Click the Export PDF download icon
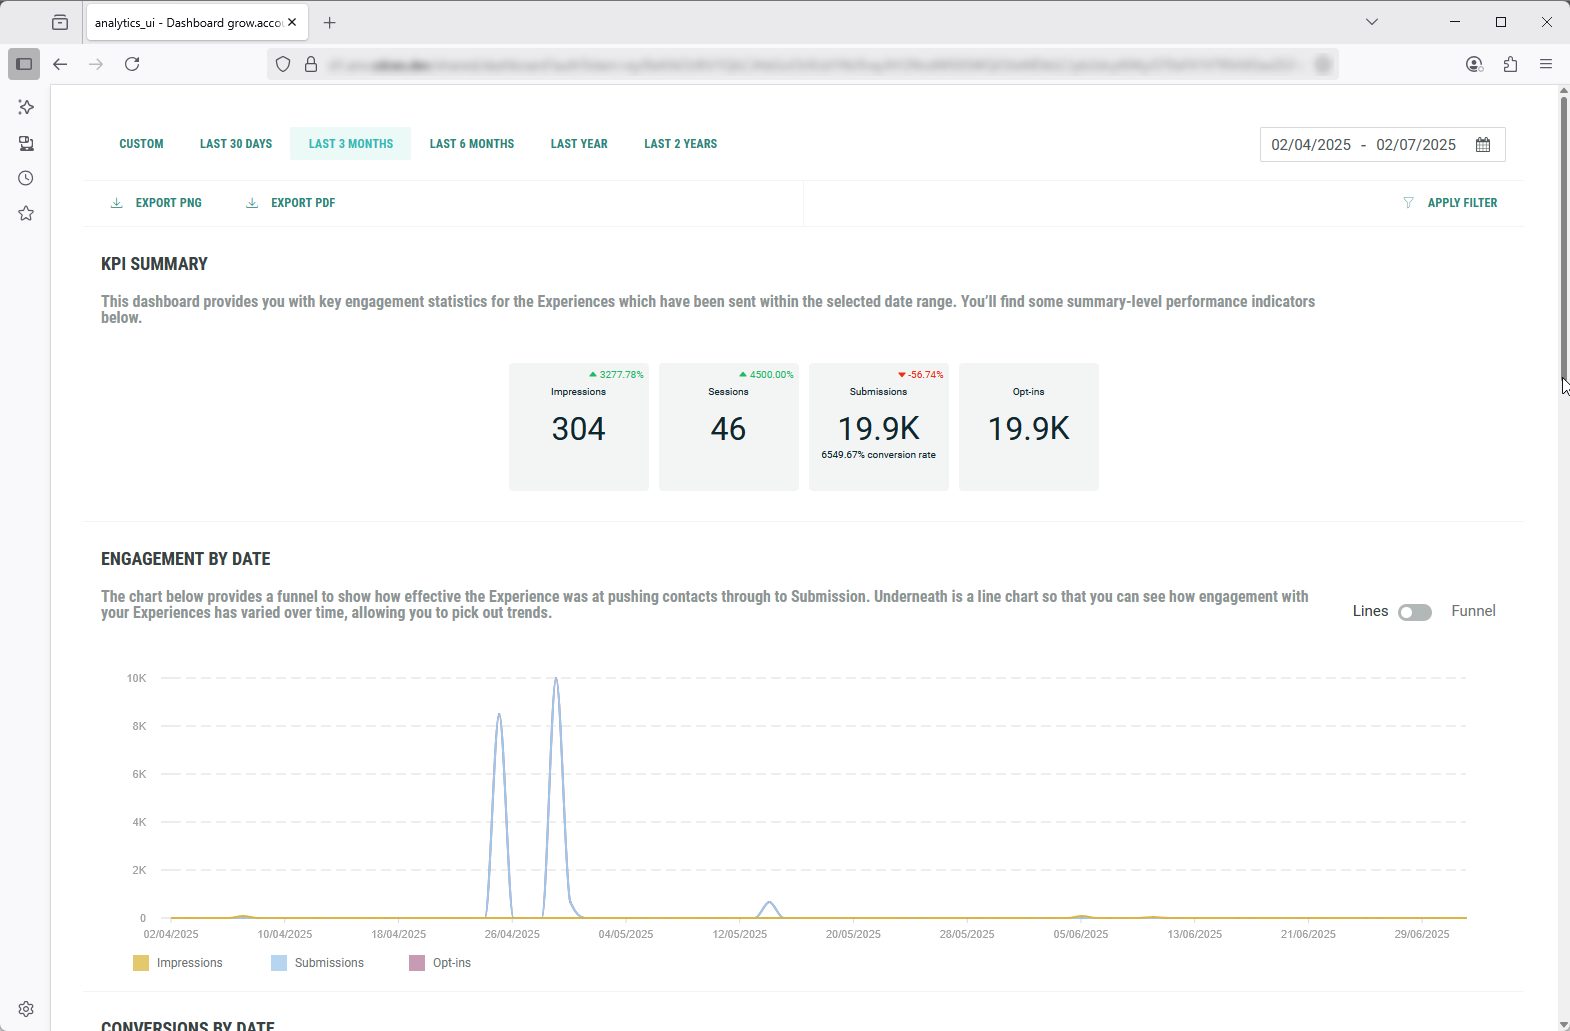This screenshot has height=1031, width=1570. point(252,203)
